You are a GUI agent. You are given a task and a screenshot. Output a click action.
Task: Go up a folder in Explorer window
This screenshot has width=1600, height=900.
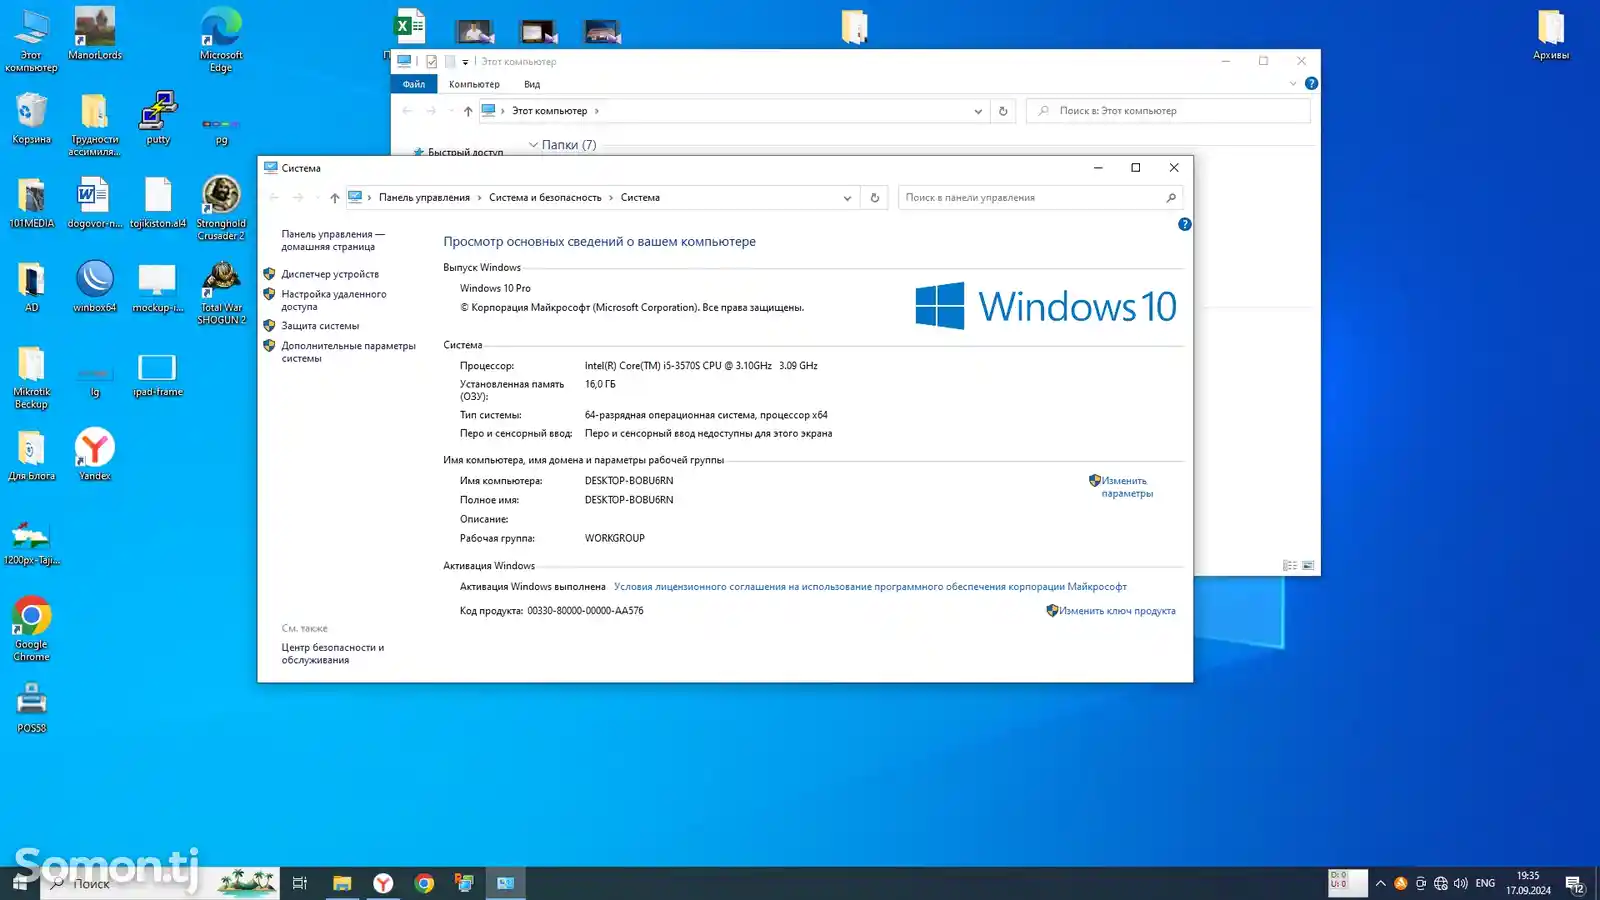tap(468, 111)
